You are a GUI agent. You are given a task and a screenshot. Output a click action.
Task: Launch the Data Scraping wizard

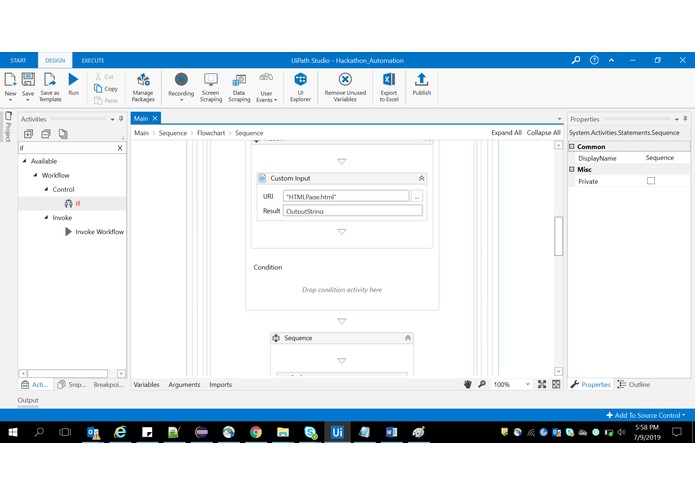[x=239, y=87]
